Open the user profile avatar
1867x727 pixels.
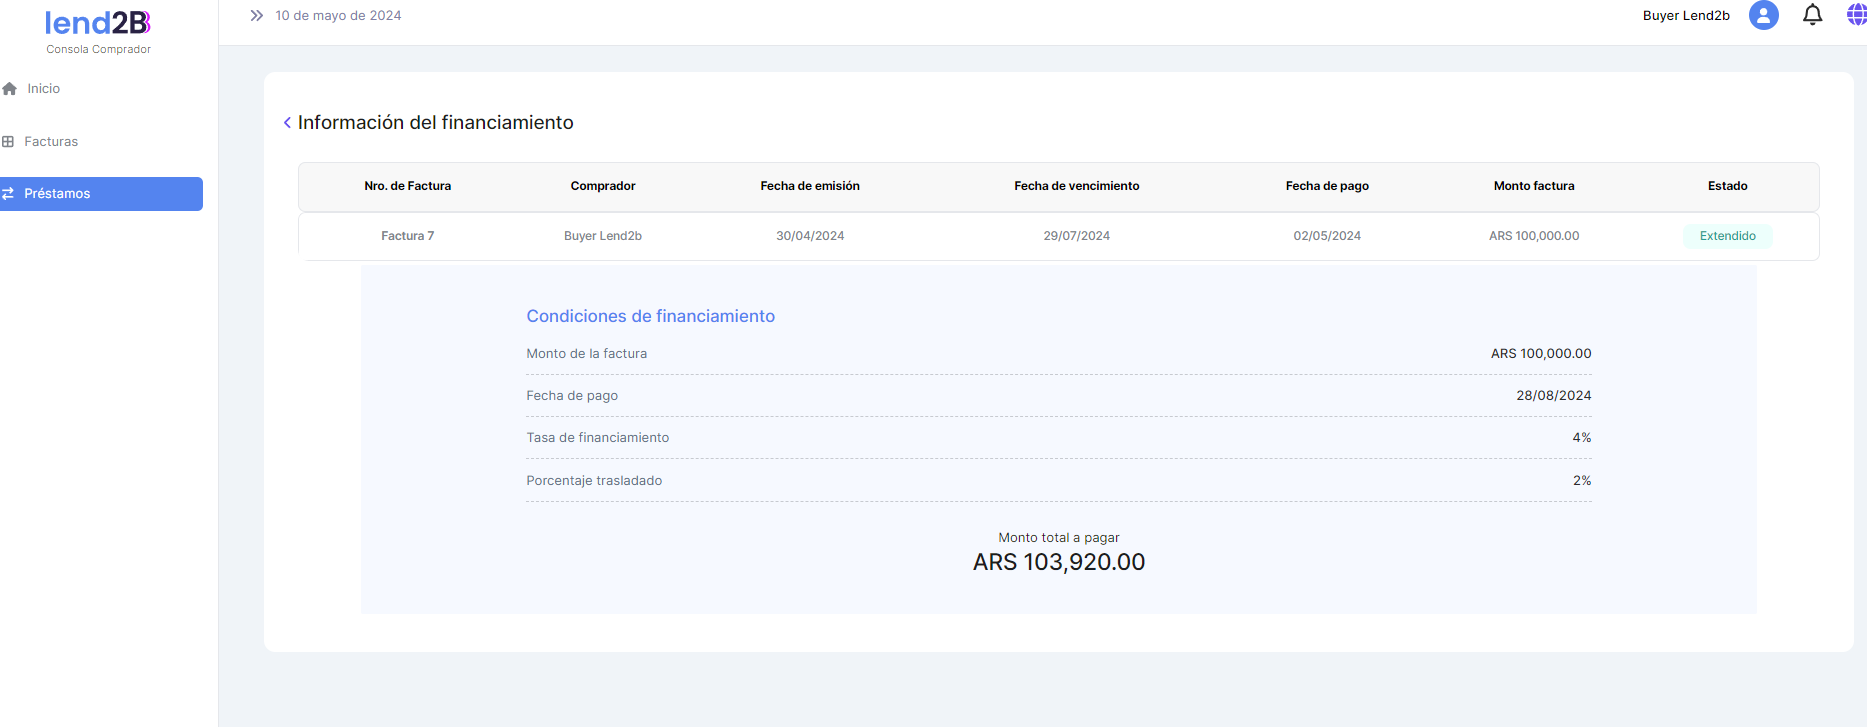click(1763, 15)
